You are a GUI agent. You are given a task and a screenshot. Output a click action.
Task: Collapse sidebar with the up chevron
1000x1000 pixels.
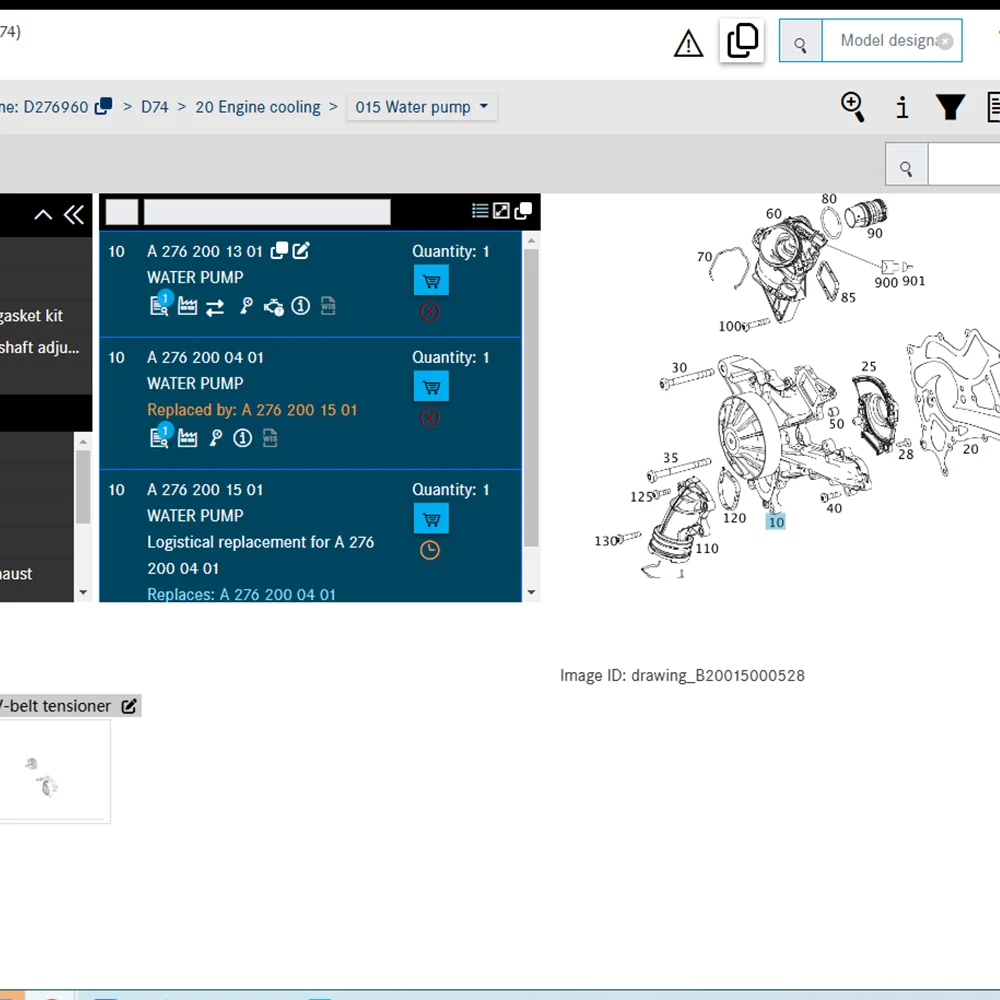pos(43,215)
